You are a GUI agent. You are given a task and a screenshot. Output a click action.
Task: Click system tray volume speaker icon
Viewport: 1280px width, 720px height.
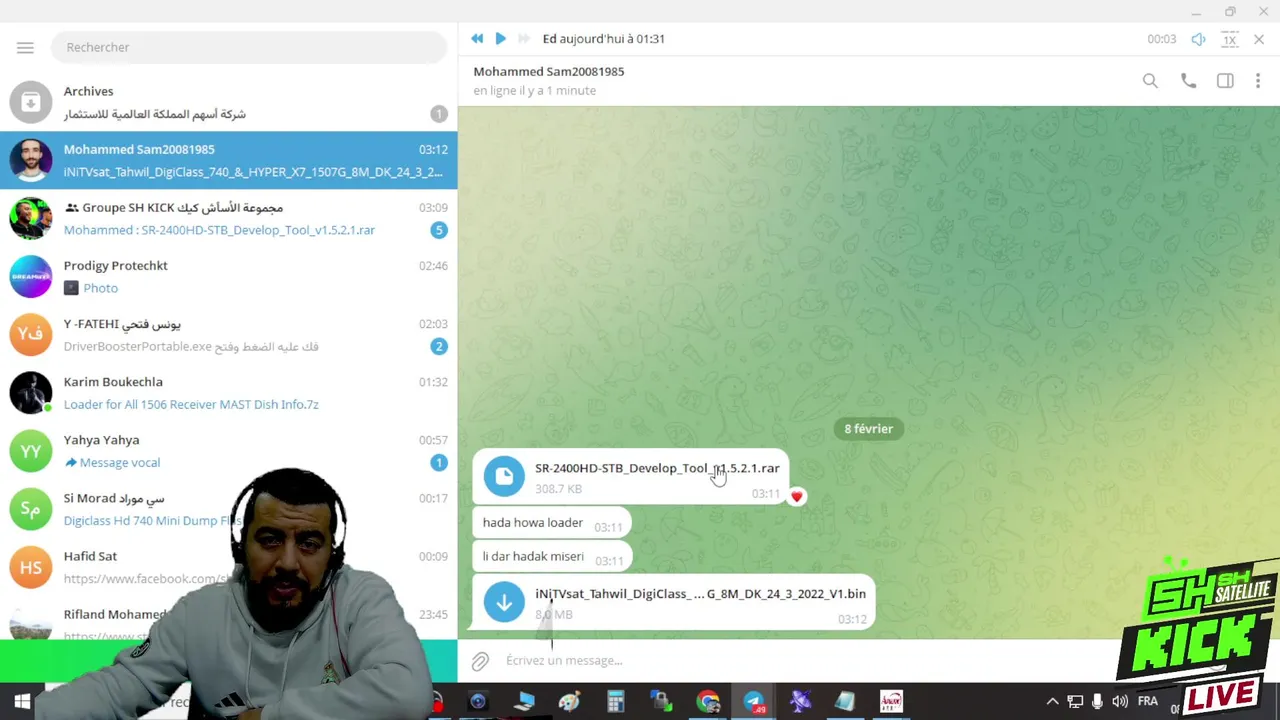coord(1120,702)
